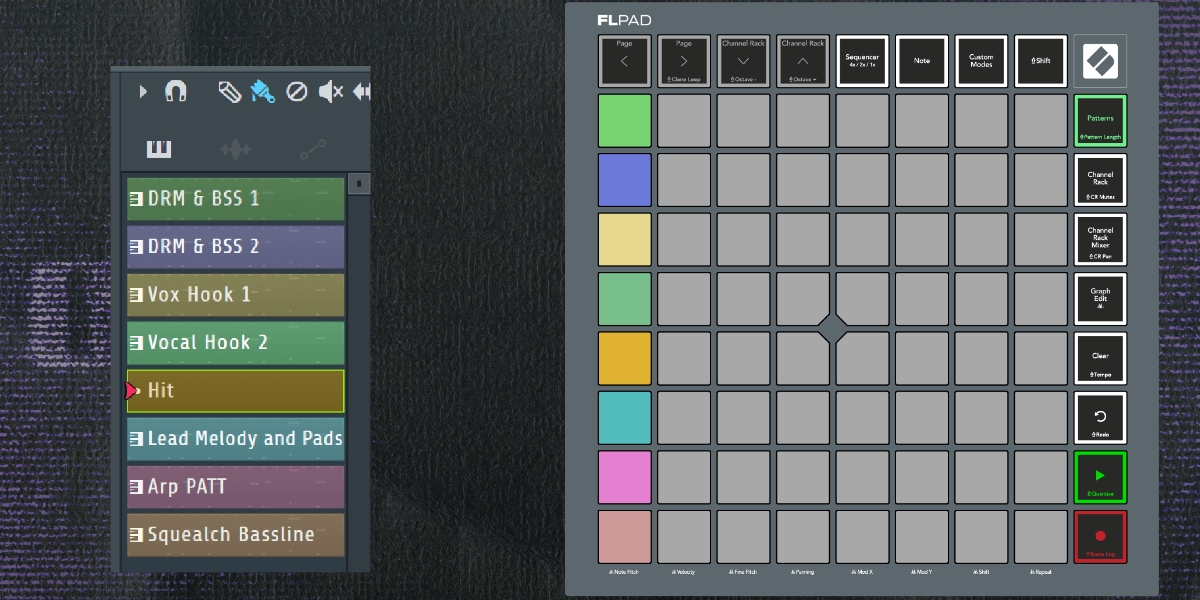Screen dimensions: 1200x600
Task: Switch to the pattern clips piano icon tab
Action: pyautogui.click(x=159, y=150)
